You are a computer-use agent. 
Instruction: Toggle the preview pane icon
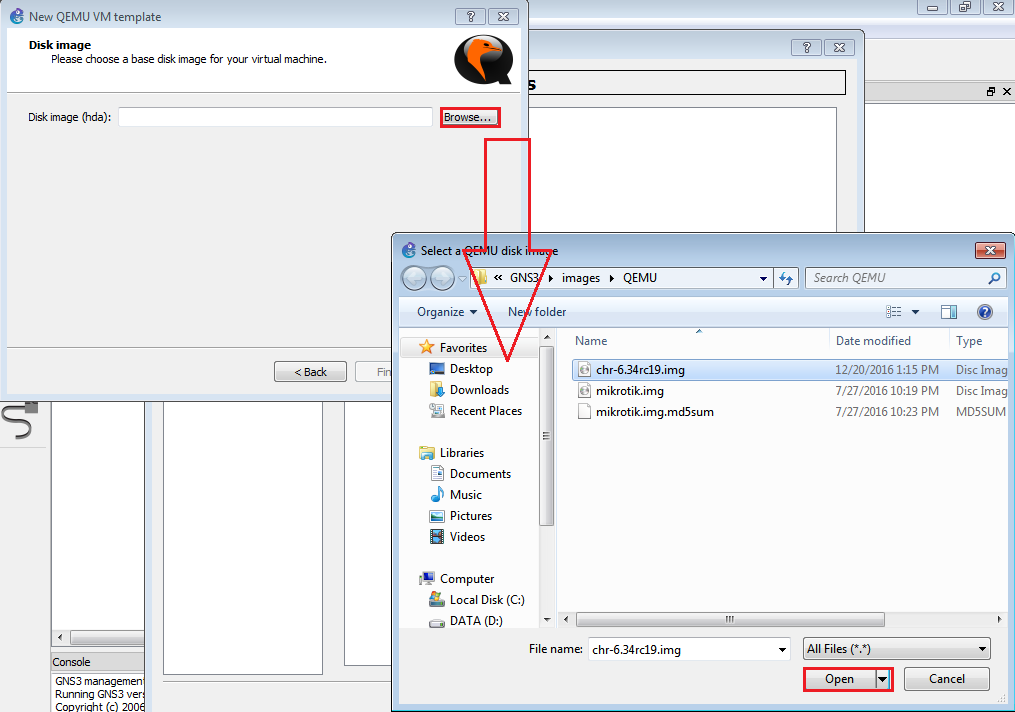[948, 312]
